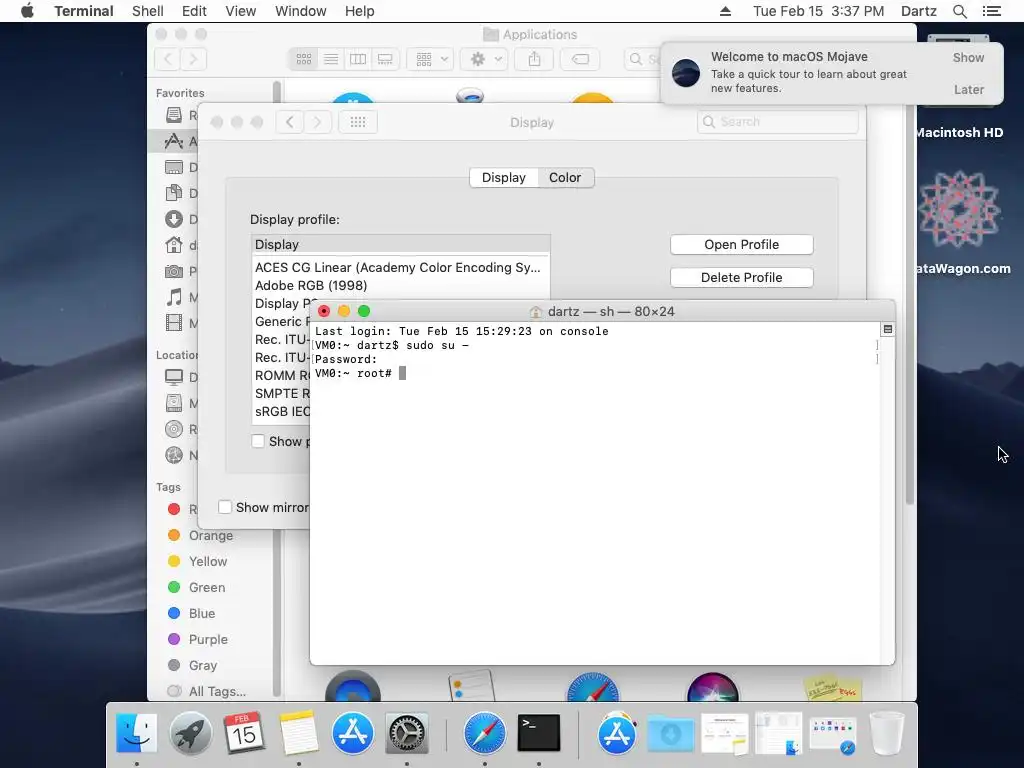Open the Shell menu
Screen dimensions: 1024x768
(x=148, y=11)
